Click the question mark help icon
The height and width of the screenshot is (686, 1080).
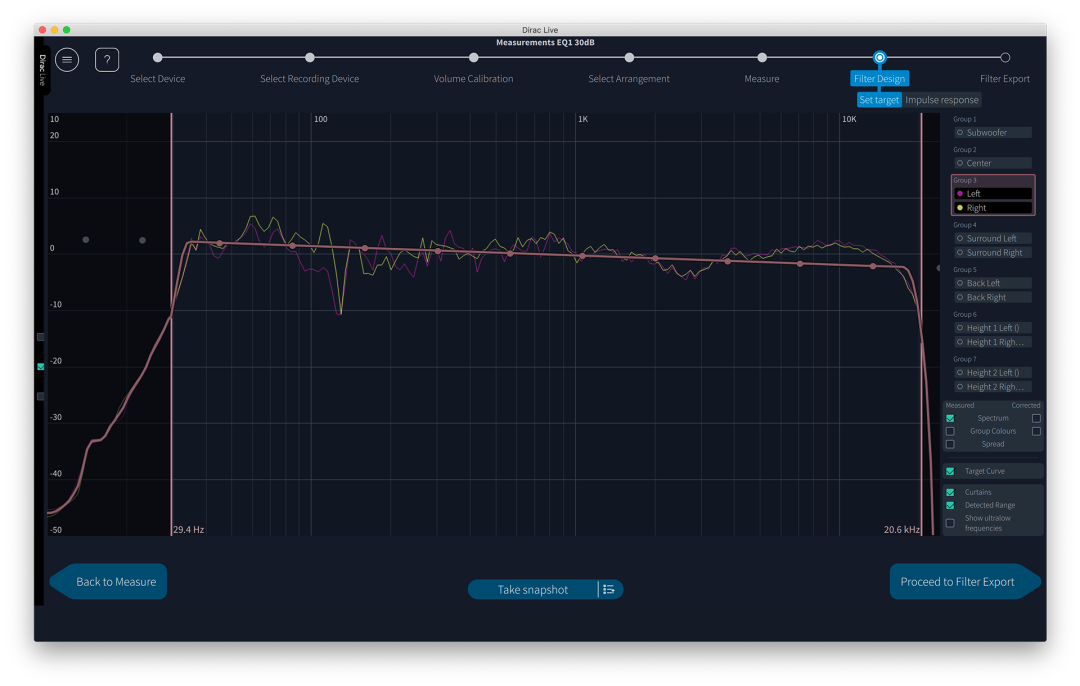tap(107, 60)
